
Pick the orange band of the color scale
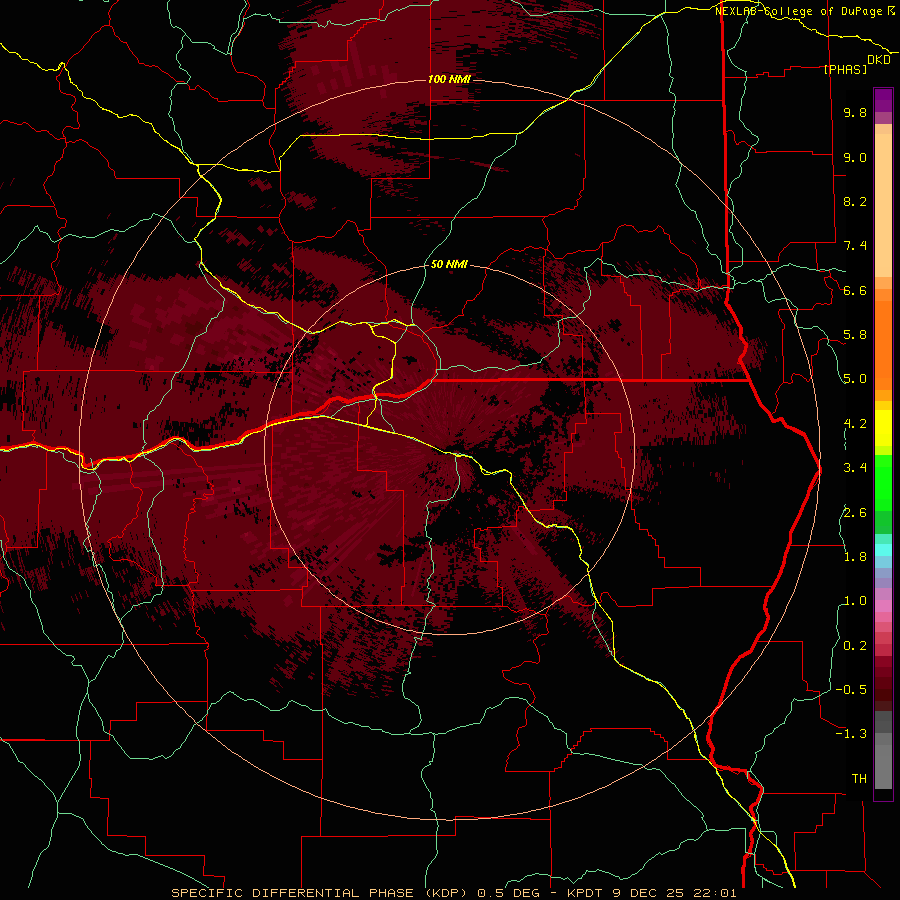click(x=883, y=344)
